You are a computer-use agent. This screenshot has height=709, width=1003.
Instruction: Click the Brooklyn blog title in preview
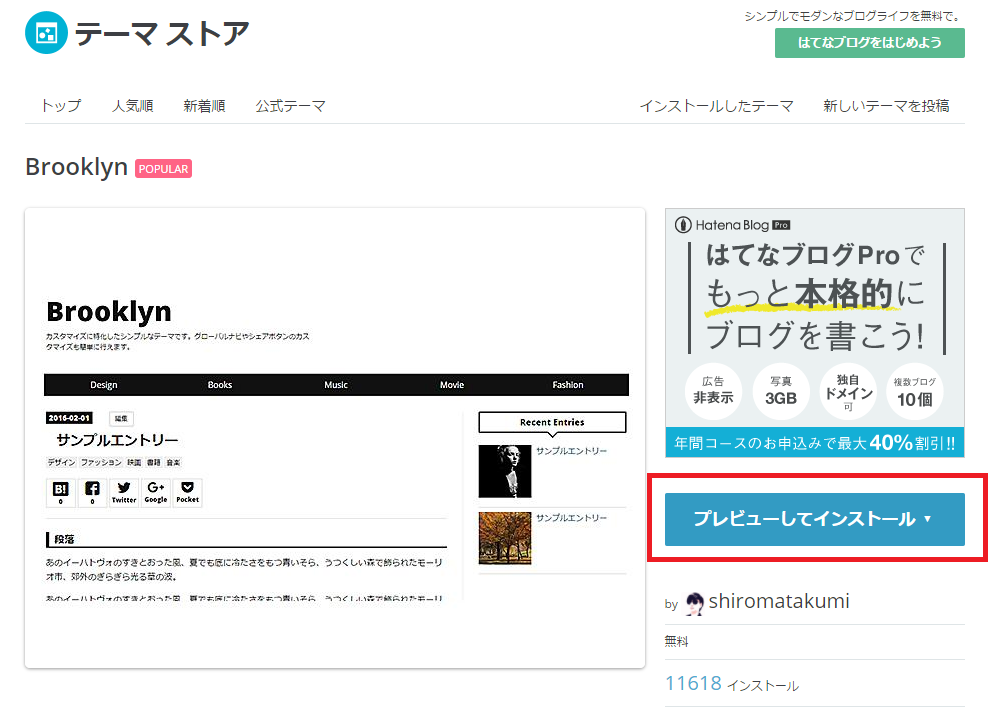pyautogui.click(x=109, y=312)
